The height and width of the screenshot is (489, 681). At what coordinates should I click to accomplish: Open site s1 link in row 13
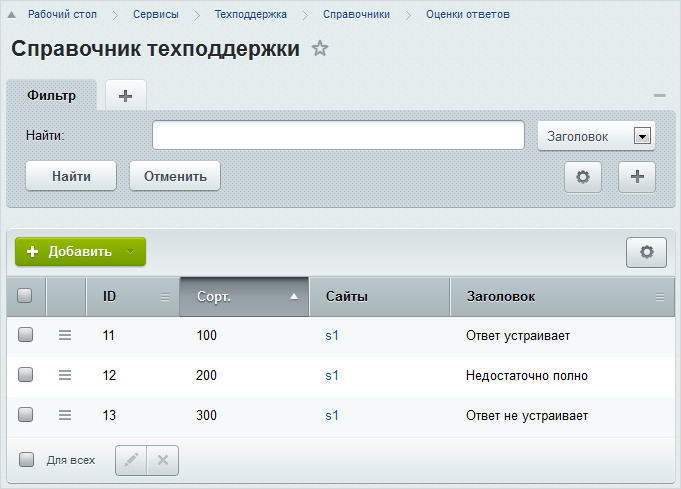332,415
